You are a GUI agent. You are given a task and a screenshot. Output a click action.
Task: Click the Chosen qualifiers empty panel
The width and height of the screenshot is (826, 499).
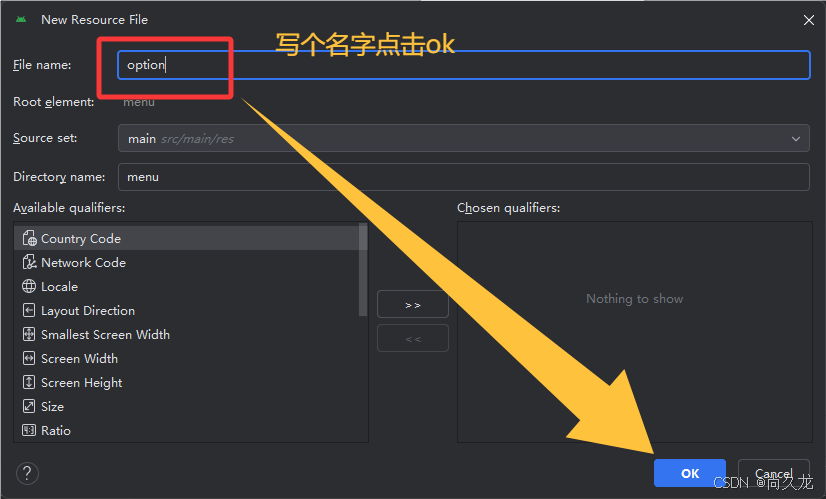point(635,332)
